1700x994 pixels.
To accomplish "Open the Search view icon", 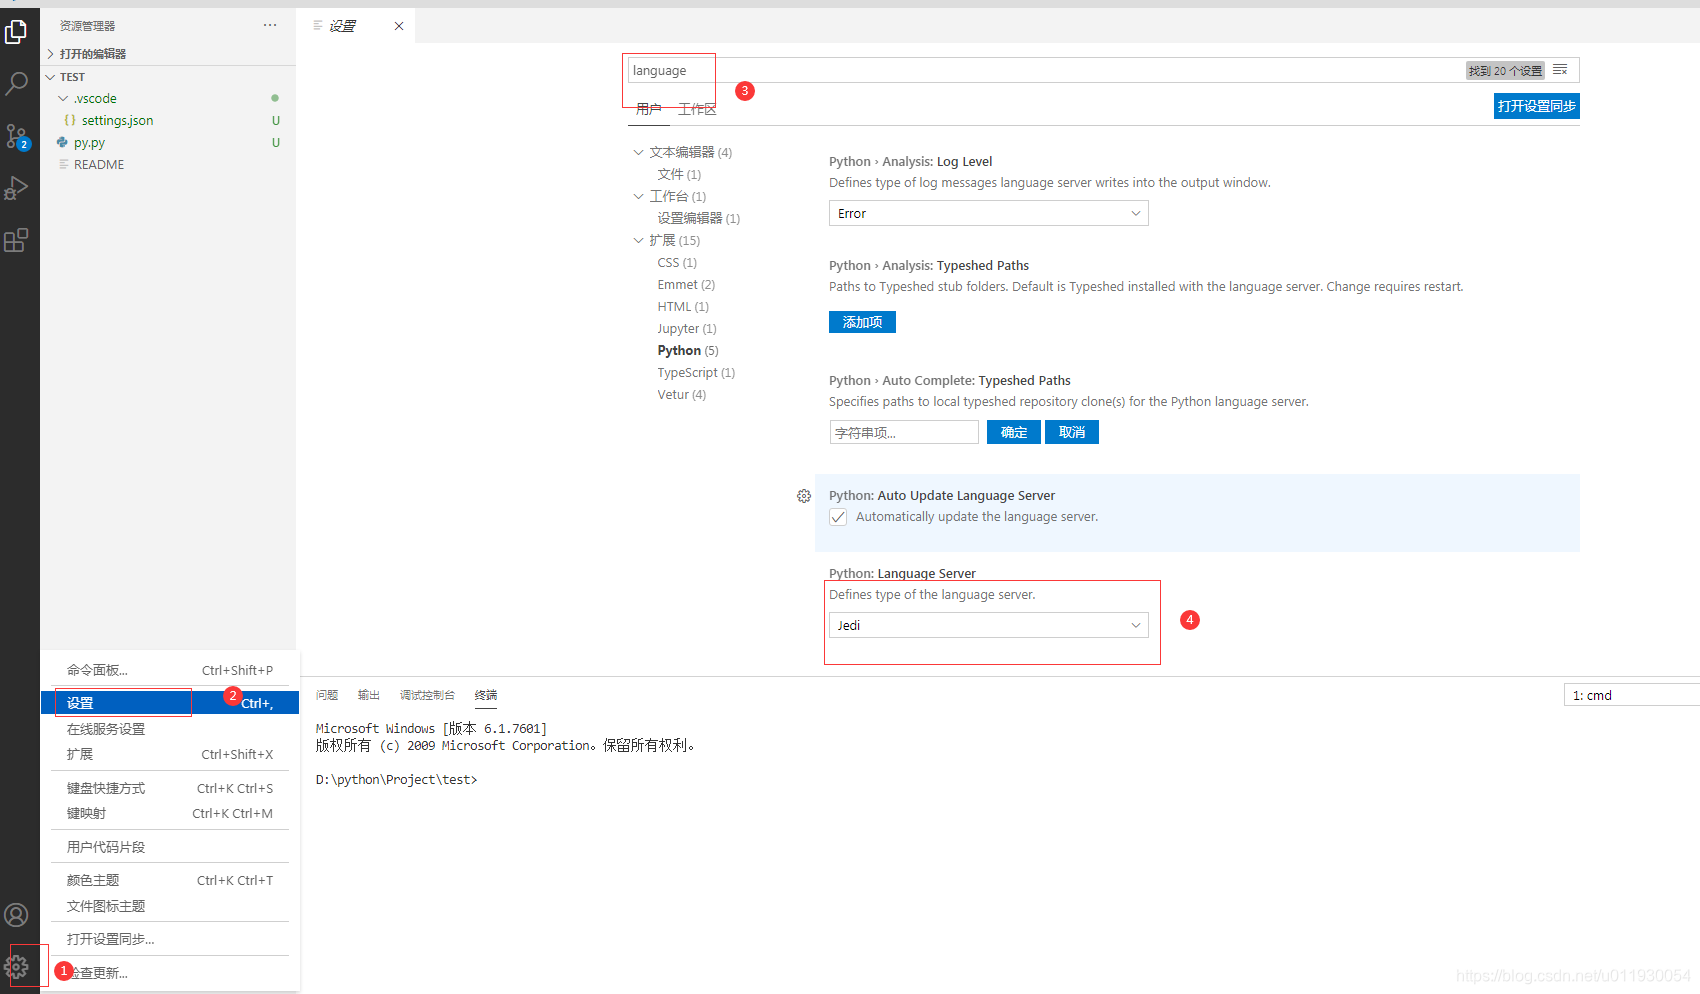I will (x=16, y=84).
